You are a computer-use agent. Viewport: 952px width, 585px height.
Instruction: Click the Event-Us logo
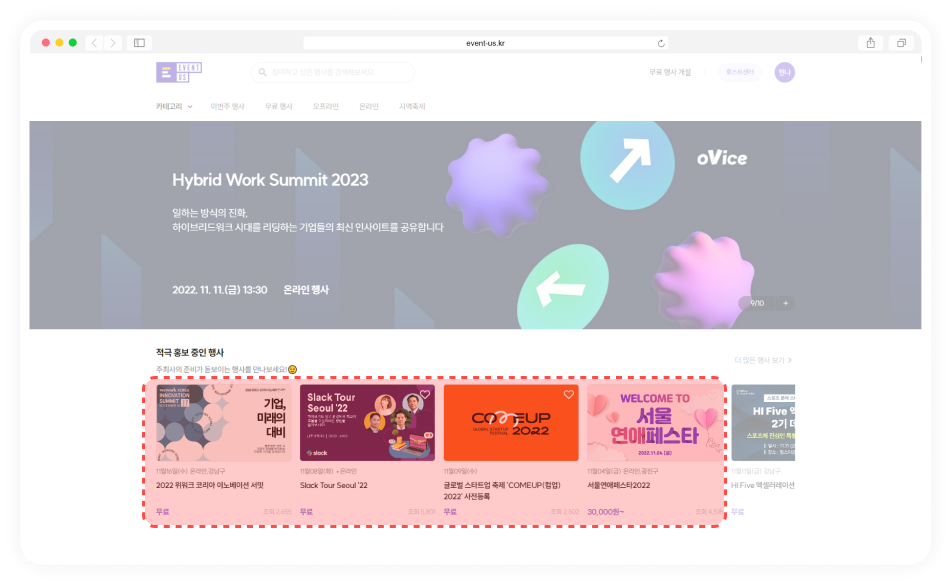pyautogui.click(x=178, y=72)
